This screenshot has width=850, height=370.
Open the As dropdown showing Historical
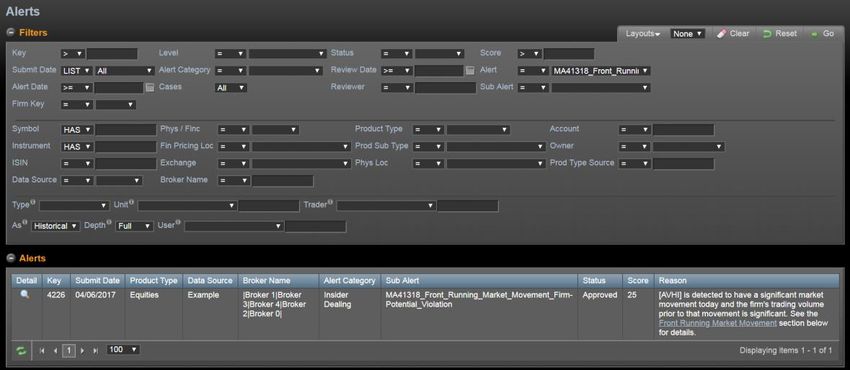[55, 226]
